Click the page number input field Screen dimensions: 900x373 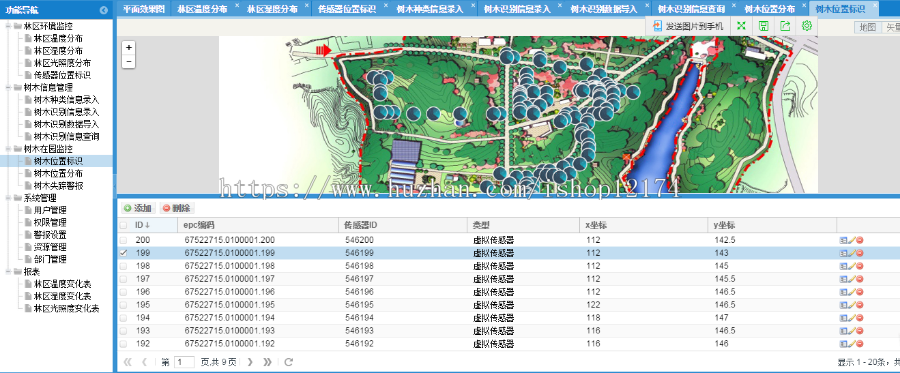(x=185, y=362)
